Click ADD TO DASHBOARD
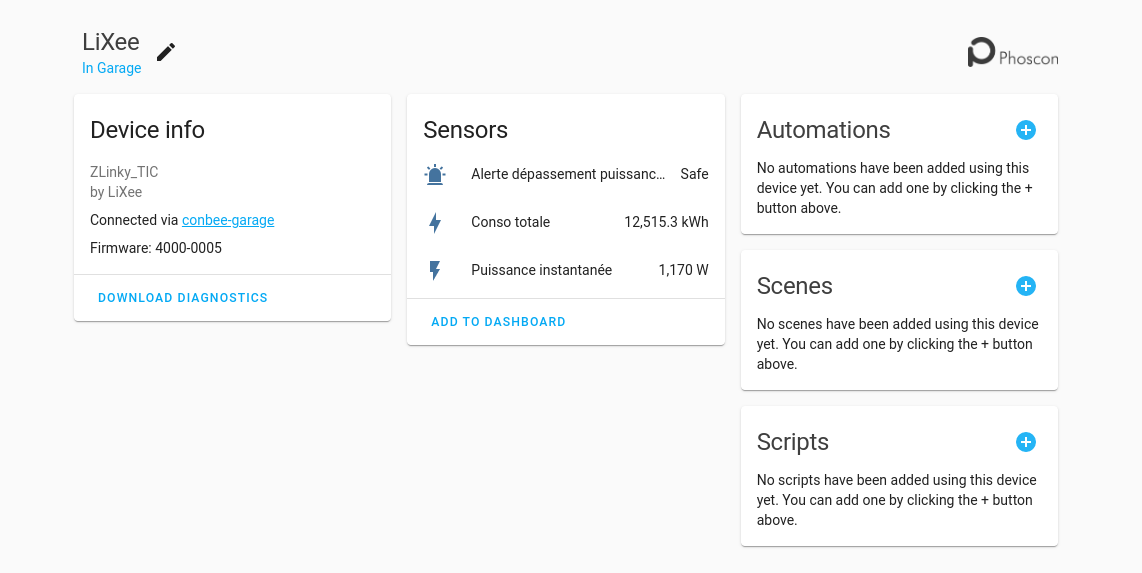1142x573 pixels. (498, 322)
